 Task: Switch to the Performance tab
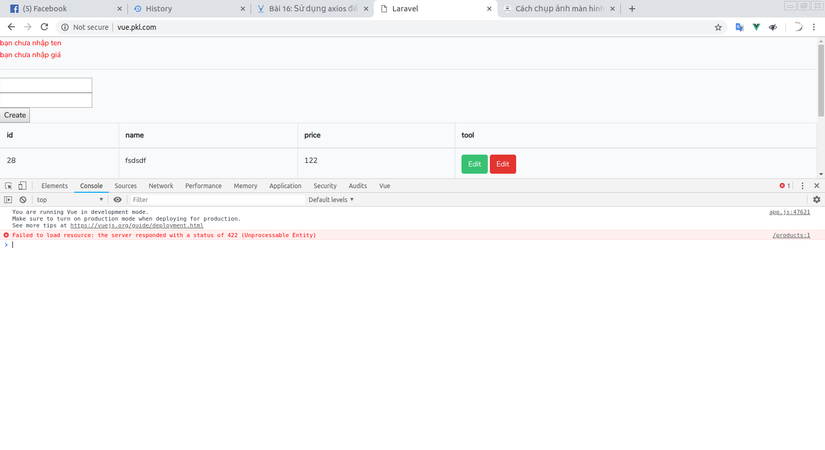[x=203, y=186]
